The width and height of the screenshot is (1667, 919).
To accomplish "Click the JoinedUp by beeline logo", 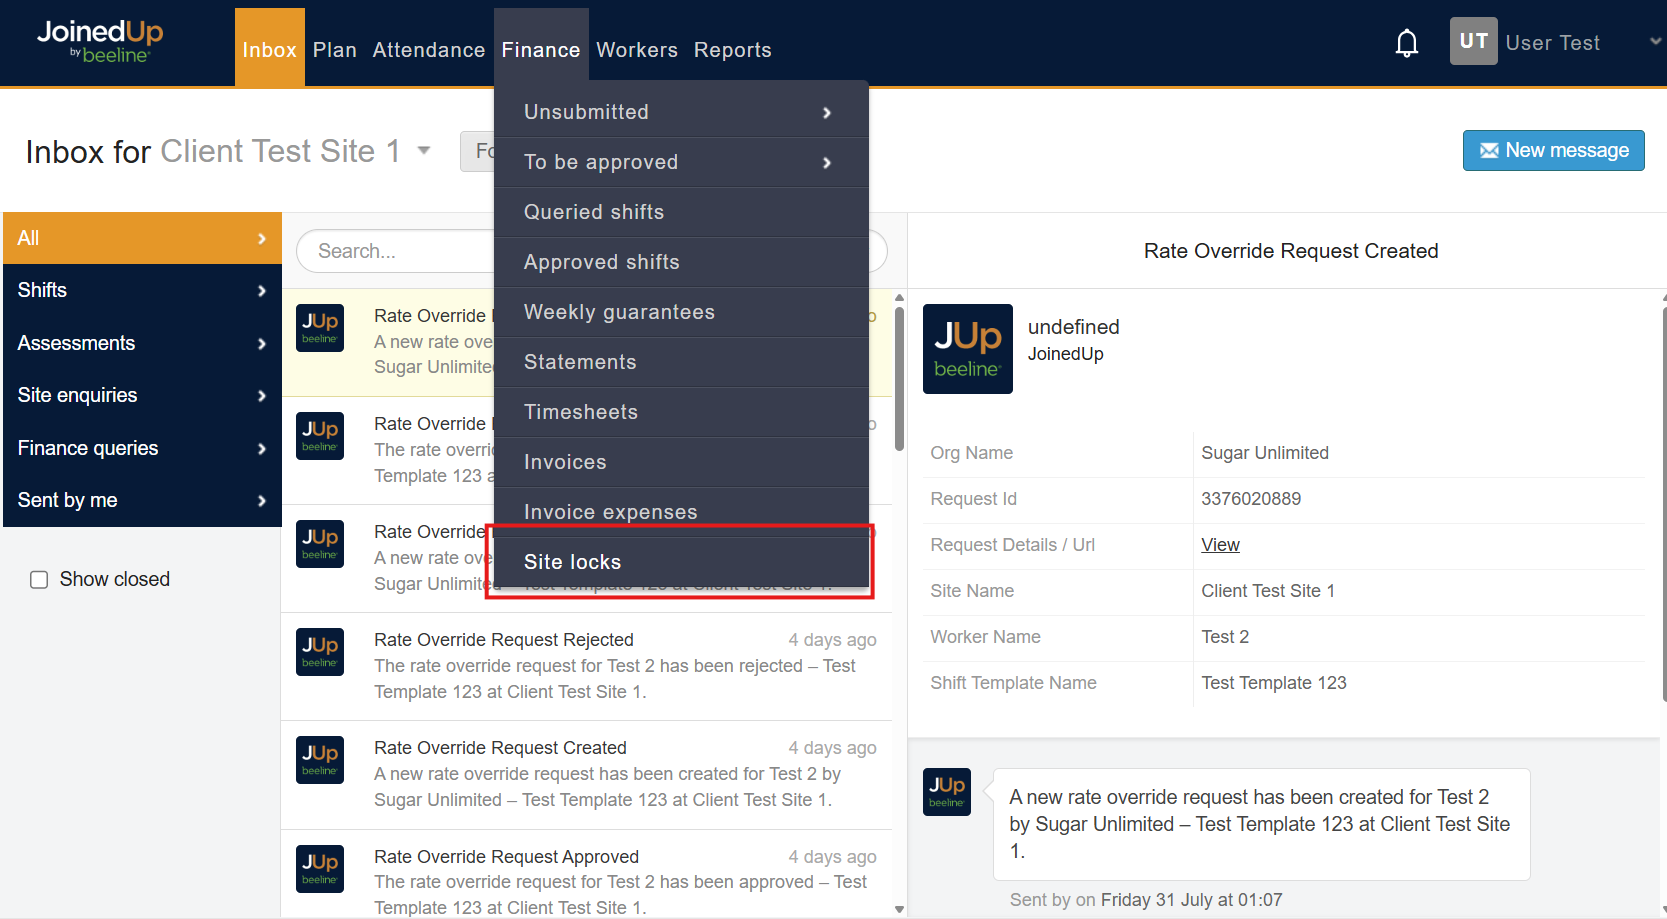I will point(100,42).
